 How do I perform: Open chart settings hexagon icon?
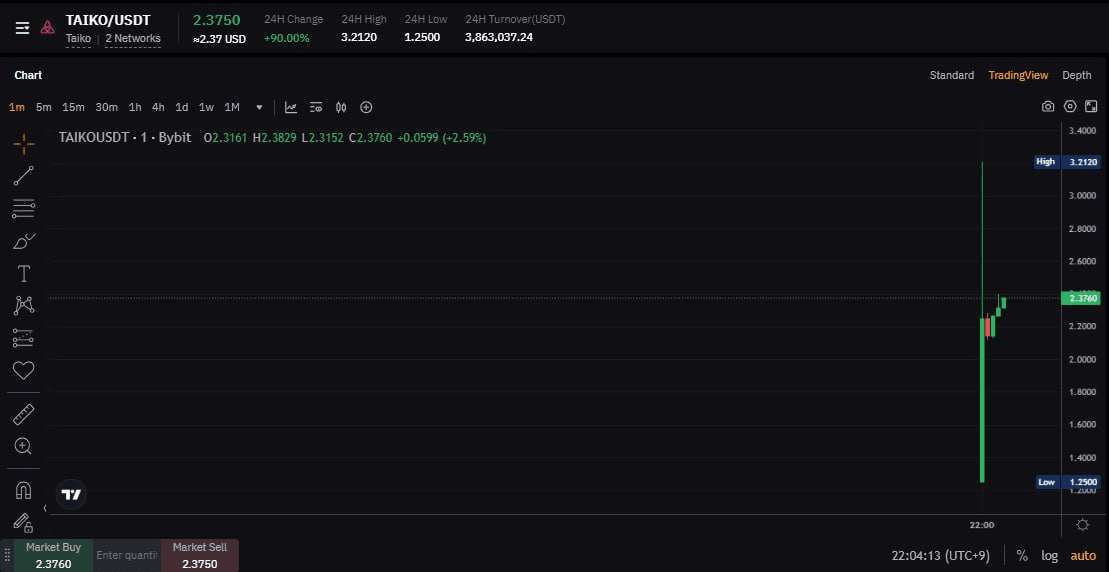pos(1070,107)
